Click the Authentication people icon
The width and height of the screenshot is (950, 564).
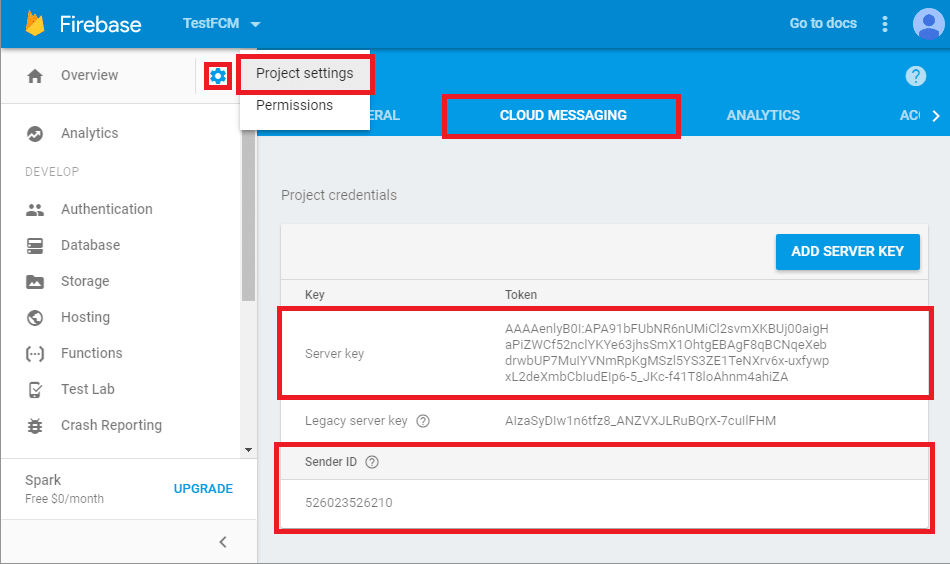tap(35, 210)
